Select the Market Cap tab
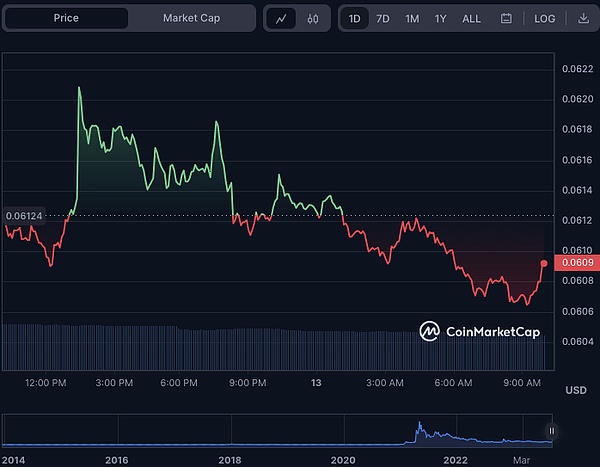The height and width of the screenshot is (467, 600). pyautogui.click(x=190, y=18)
